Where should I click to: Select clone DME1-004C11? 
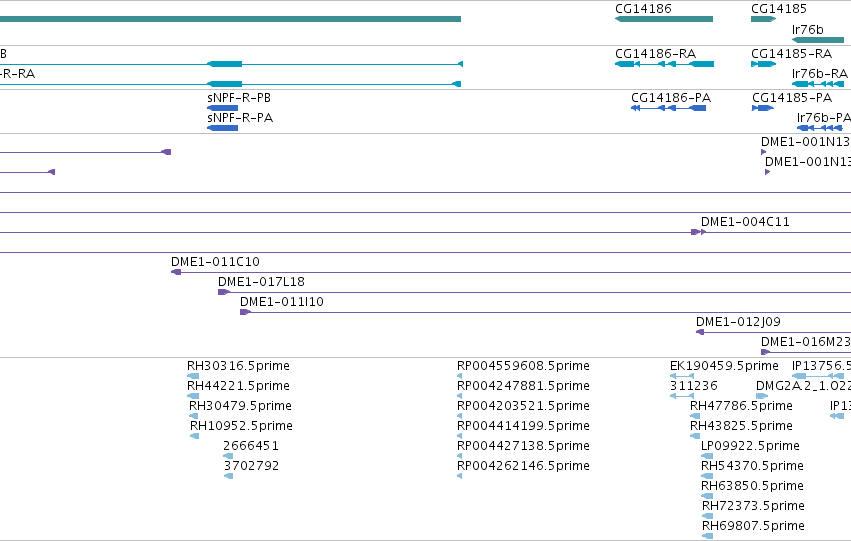(x=745, y=221)
